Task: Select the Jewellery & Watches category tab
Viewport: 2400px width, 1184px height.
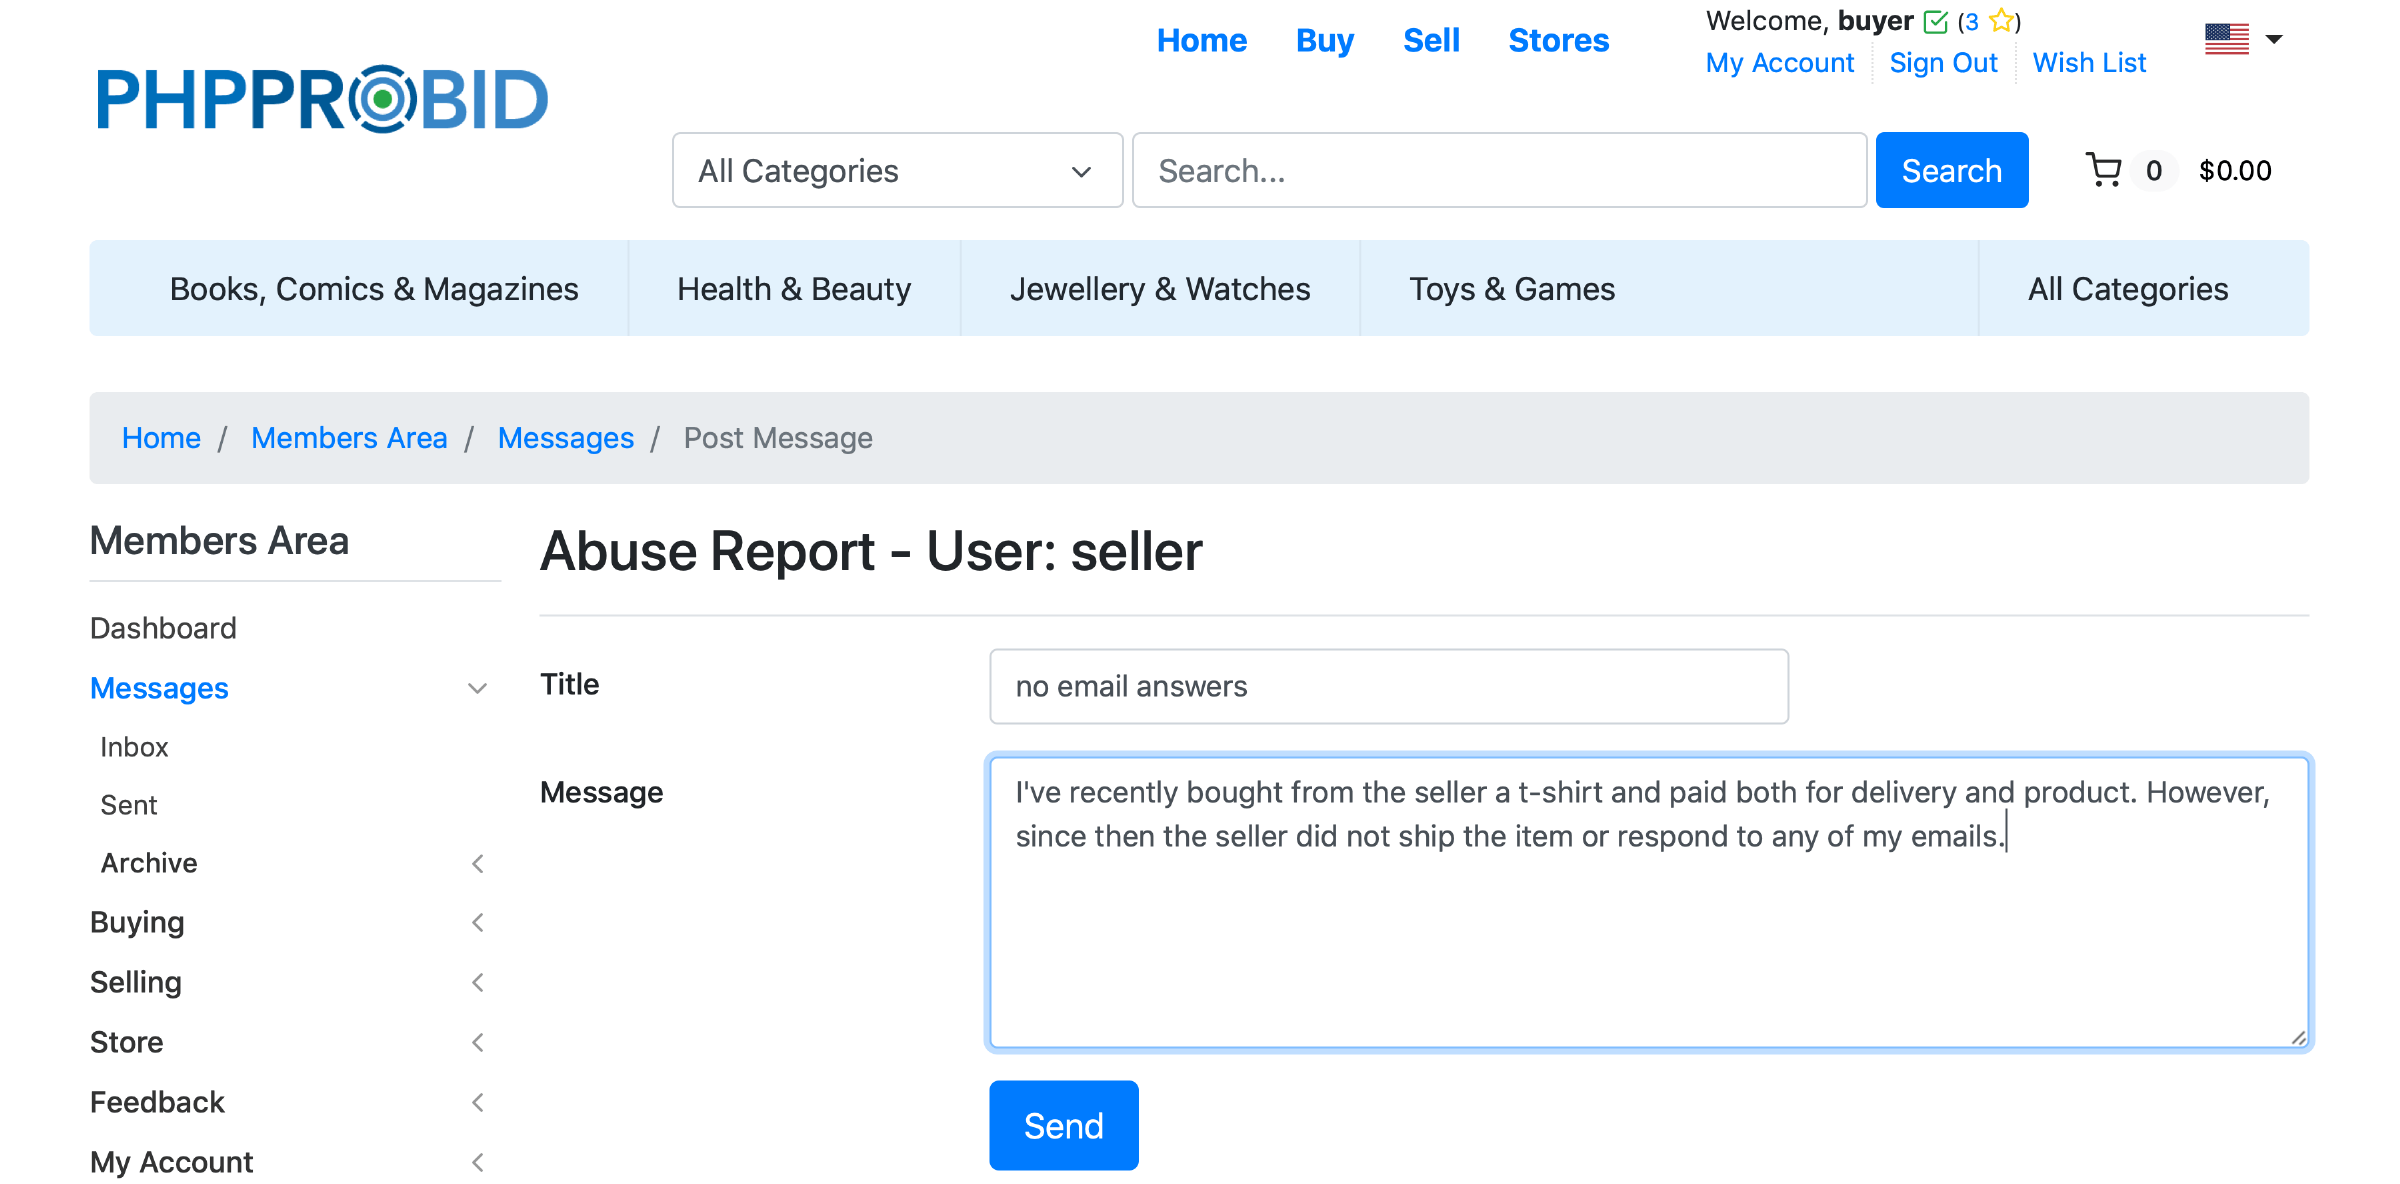Action: point(1160,289)
